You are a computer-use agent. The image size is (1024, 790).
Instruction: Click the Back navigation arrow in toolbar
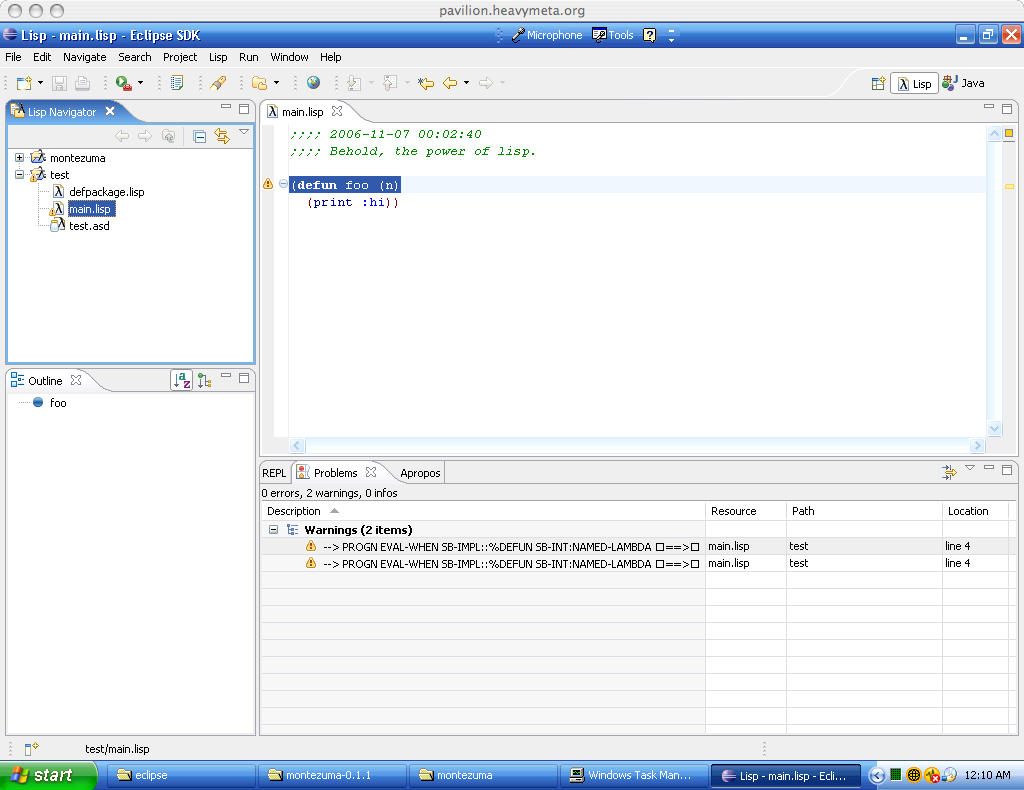[450, 83]
